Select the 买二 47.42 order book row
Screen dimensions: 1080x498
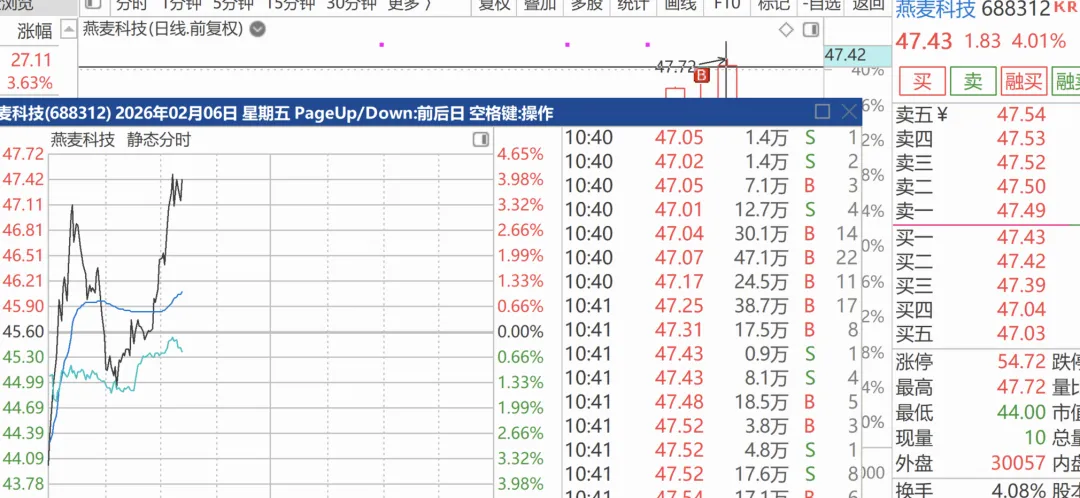986,262
